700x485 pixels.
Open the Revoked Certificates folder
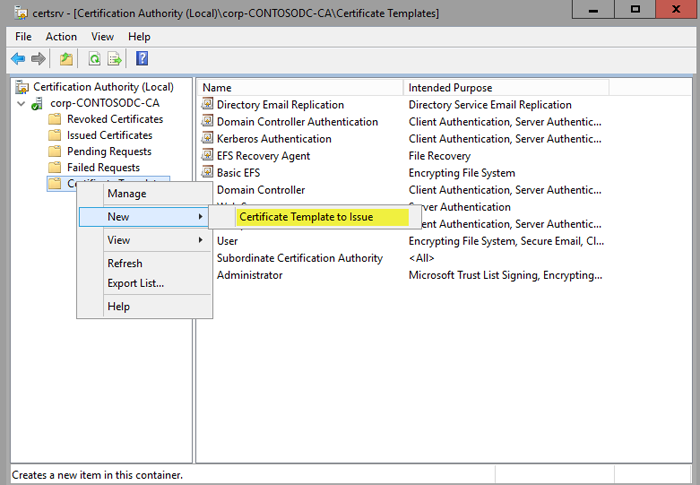pyautogui.click(x=115, y=119)
